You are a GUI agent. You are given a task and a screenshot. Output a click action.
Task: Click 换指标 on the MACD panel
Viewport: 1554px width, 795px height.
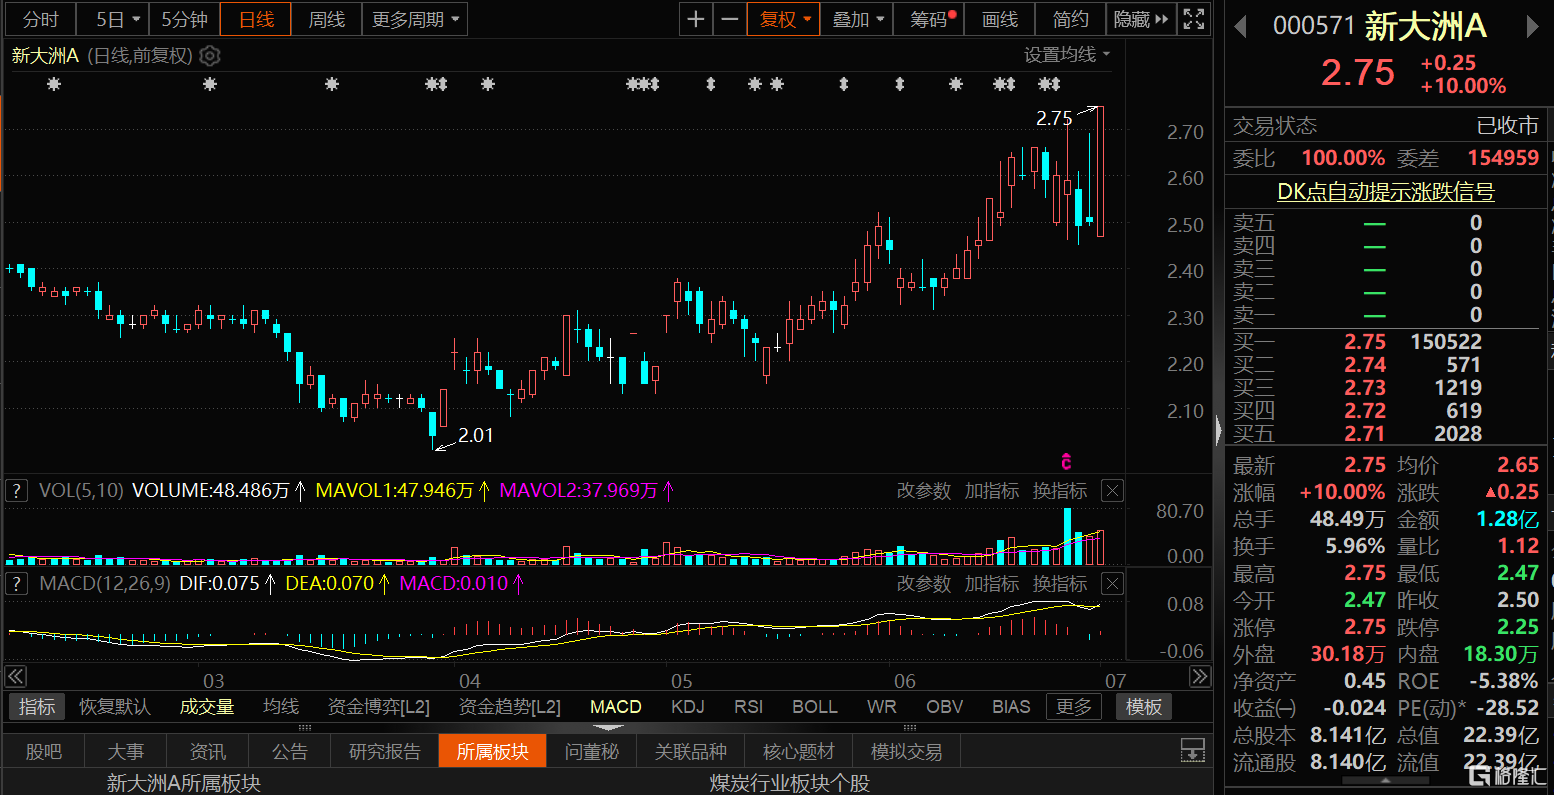[x=1060, y=583]
